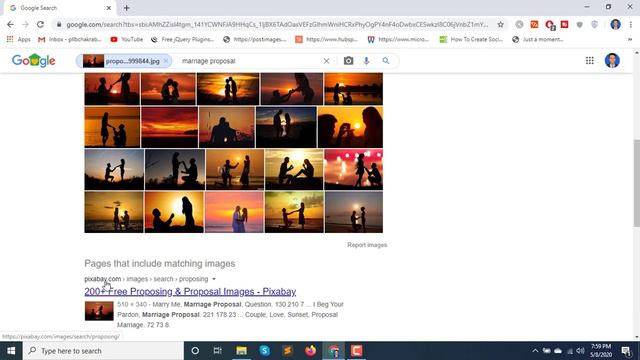Open Apps bookmark shortcut
The width and height of the screenshot is (640, 360).
(19, 39)
